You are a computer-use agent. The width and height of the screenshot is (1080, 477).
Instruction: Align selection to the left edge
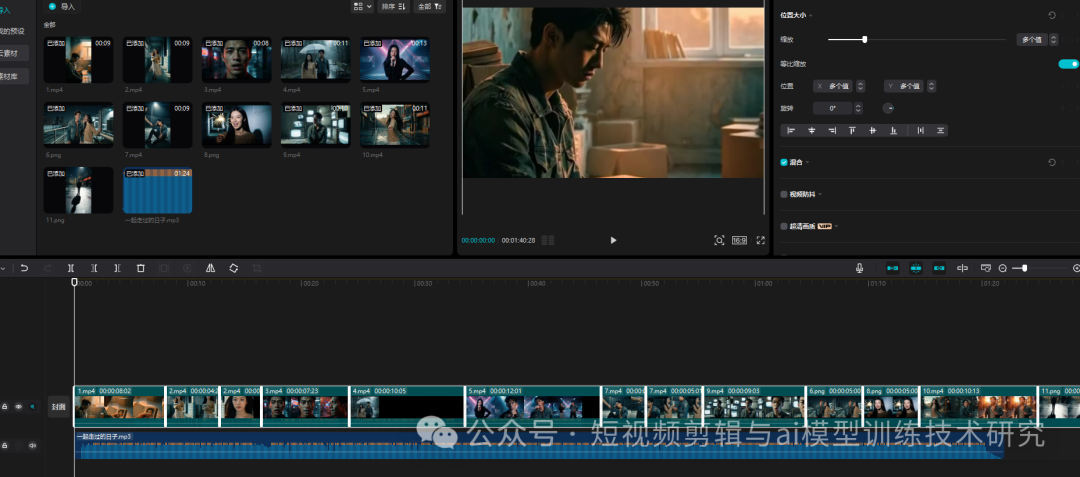point(791,130)
